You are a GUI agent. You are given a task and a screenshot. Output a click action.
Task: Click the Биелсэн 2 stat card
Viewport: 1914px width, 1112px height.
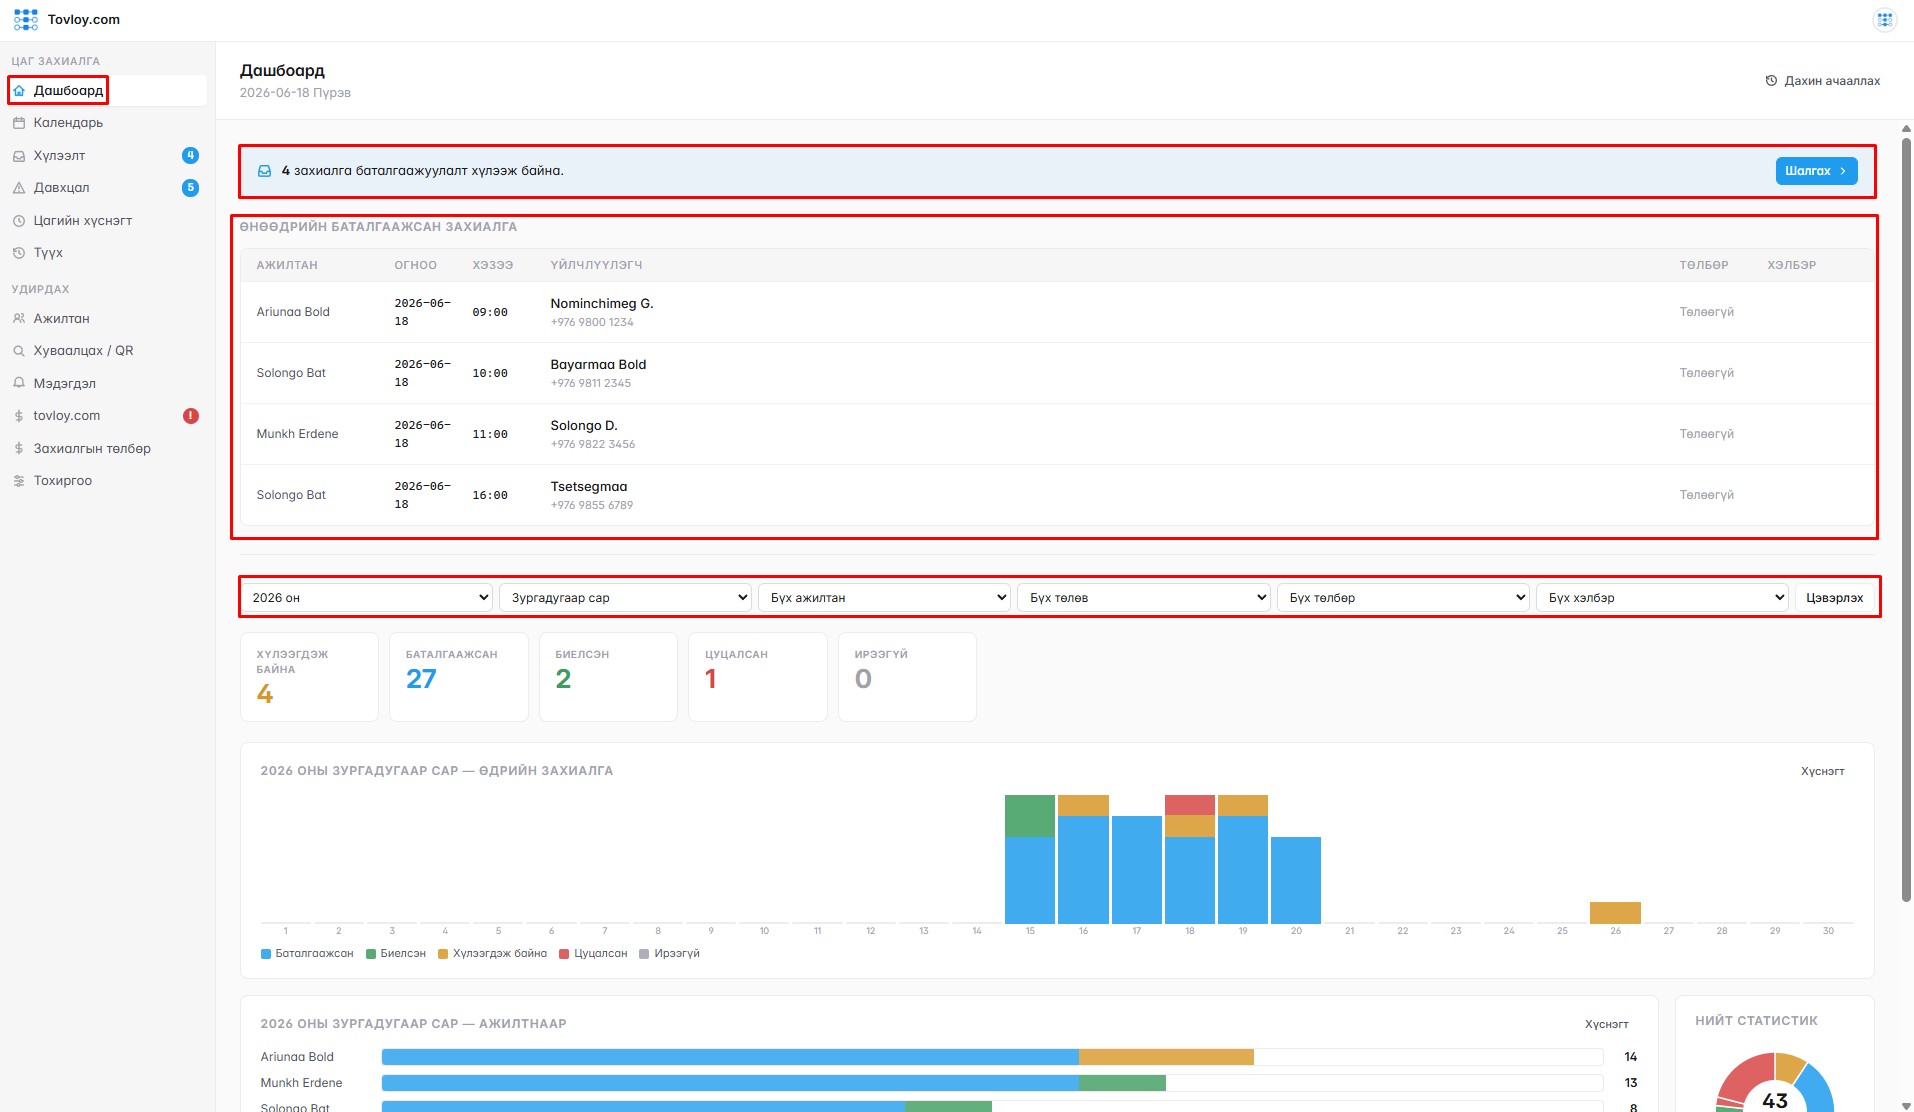point(608,676)
